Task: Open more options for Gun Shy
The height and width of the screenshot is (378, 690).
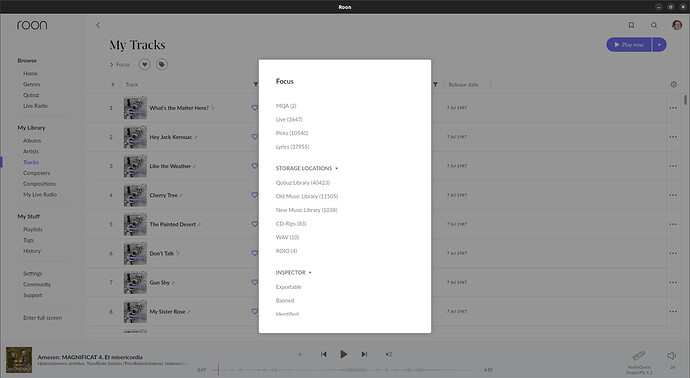Action: [x=673, y=282]
